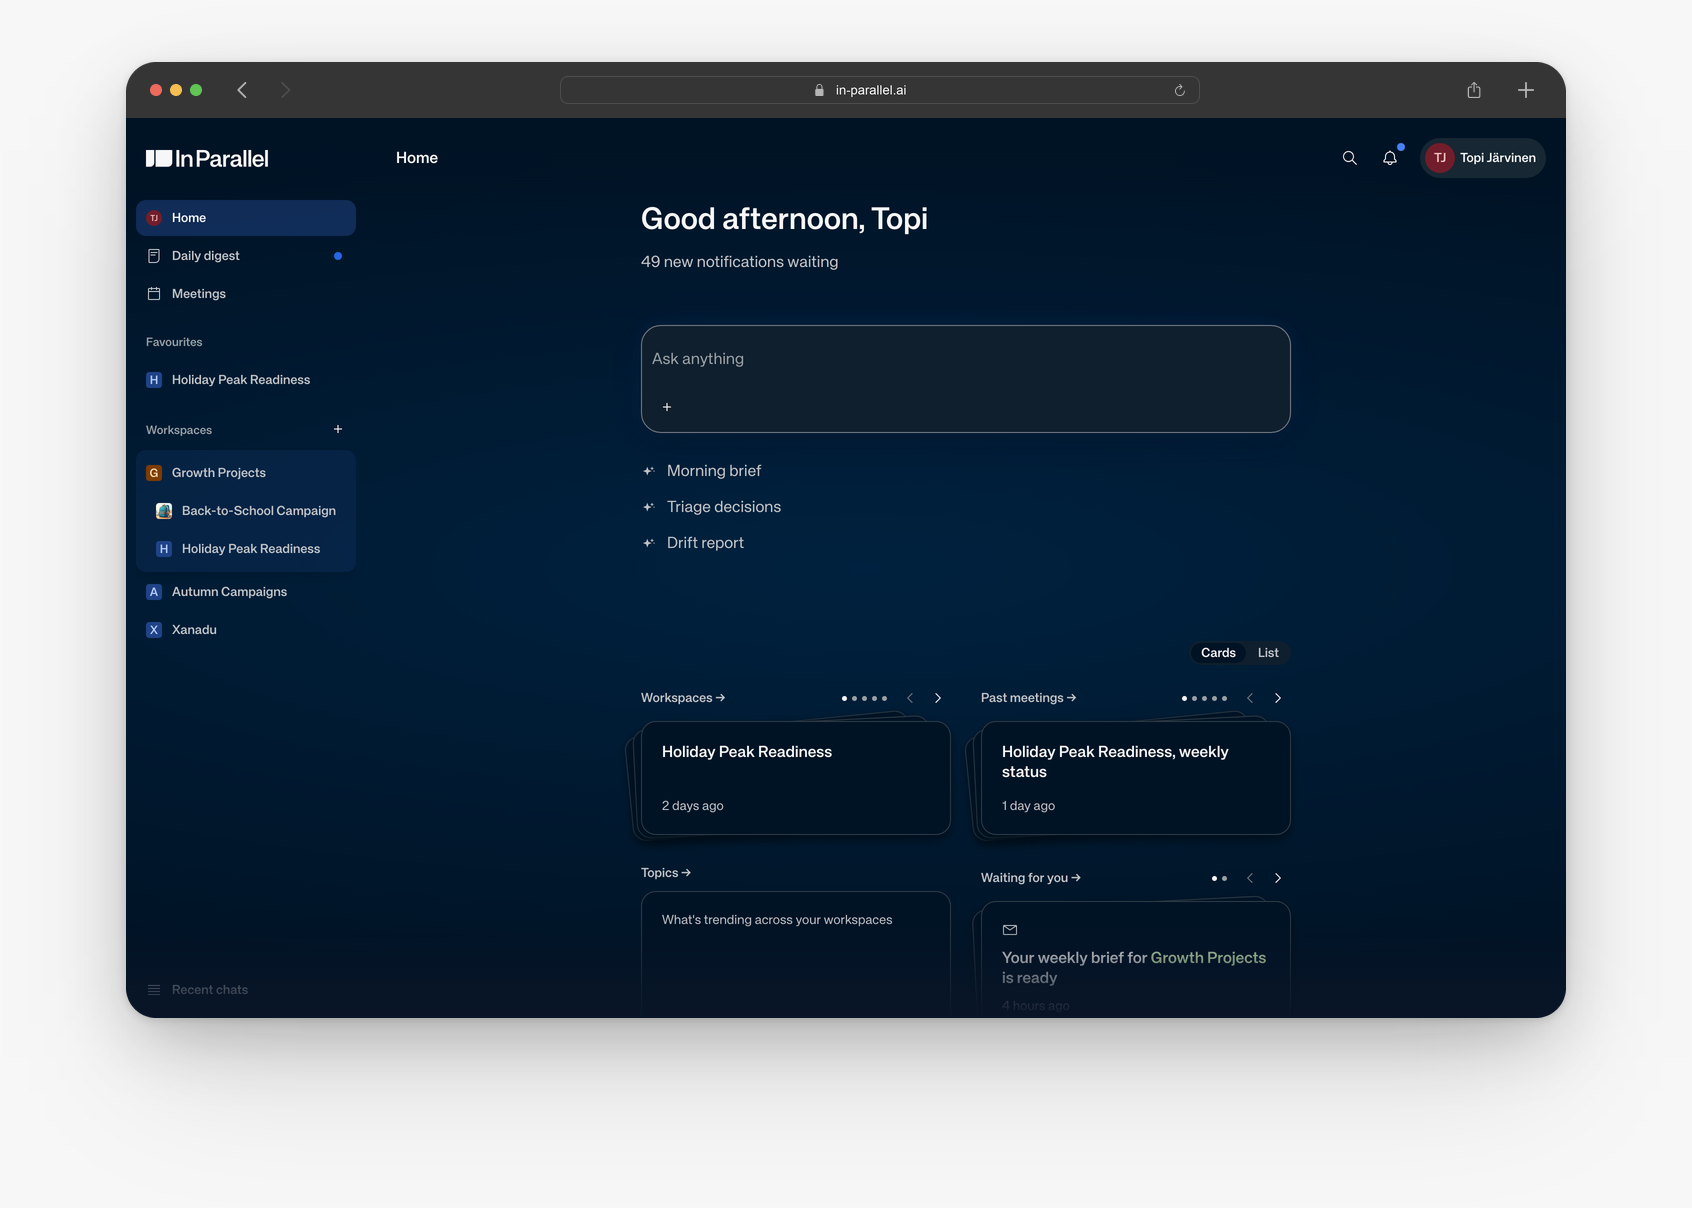Show previous Workspaces card with the left chevron
The width and height of the screenshot is (1692, 1208).
pyautogui.click(x=910, y=698)
